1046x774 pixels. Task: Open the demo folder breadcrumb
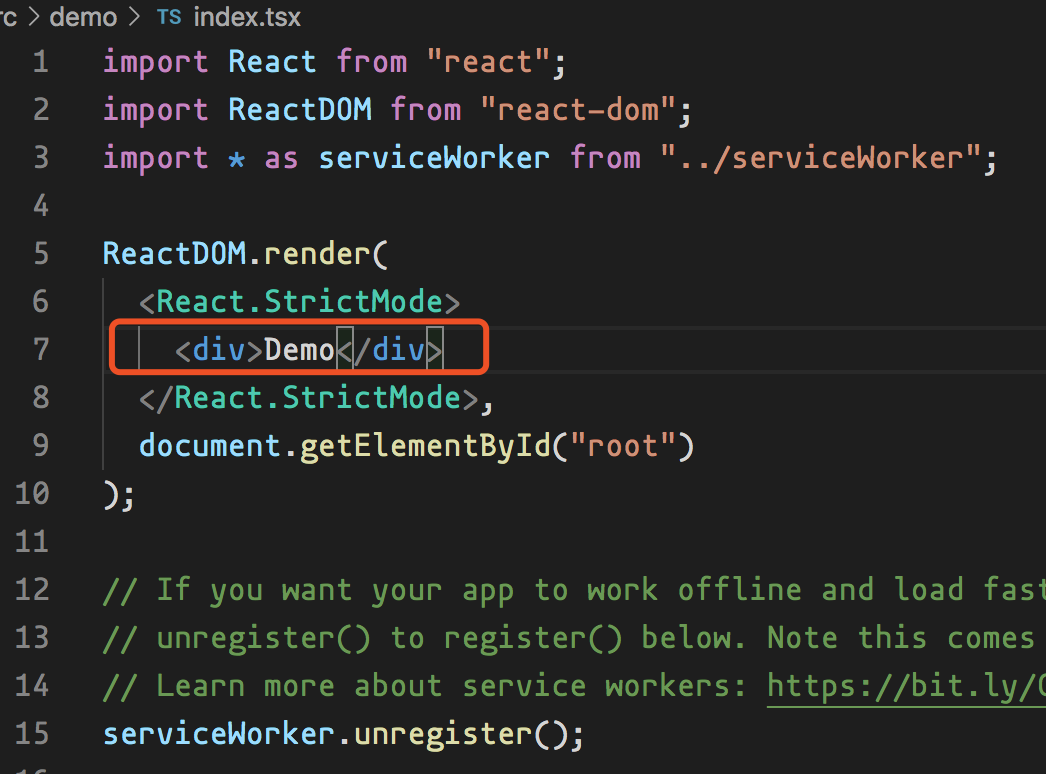point(82,18)
